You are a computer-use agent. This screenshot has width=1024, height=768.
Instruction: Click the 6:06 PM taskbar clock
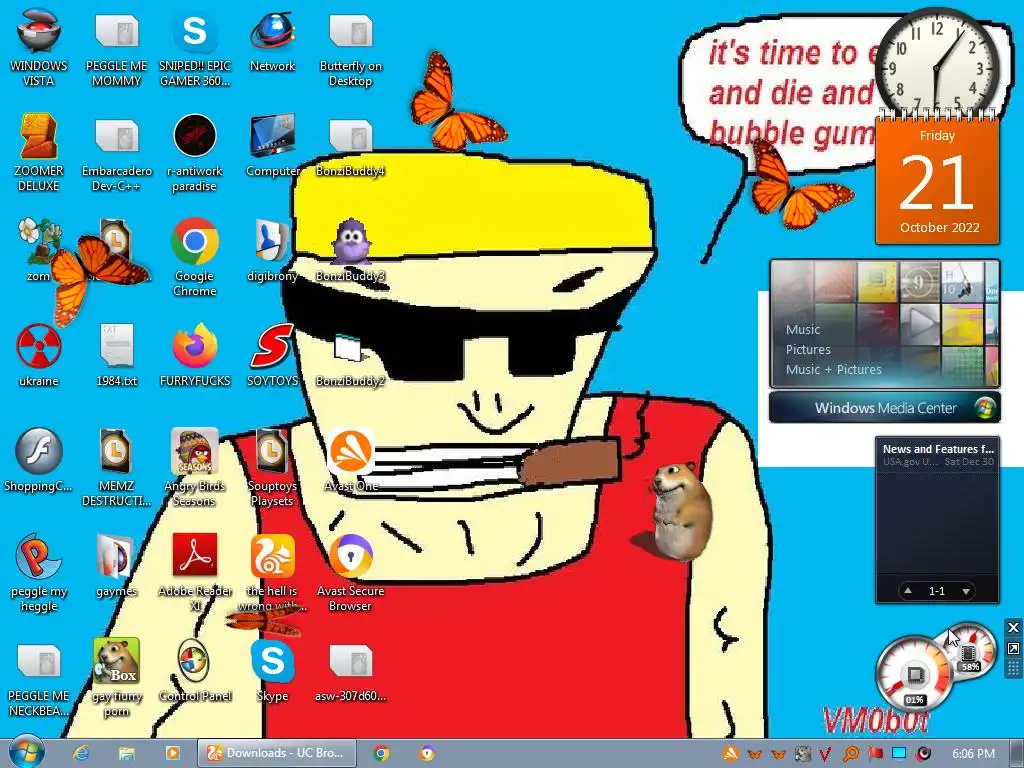coord(974,754)
